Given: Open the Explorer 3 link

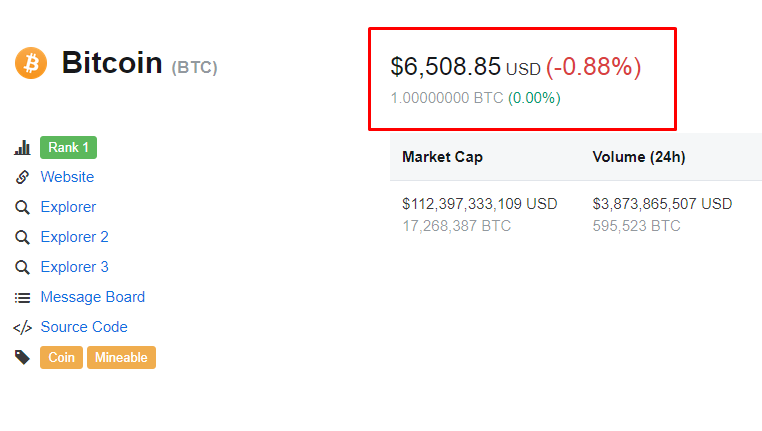Looking at the screenshot, I should click(x=74, y=267).
